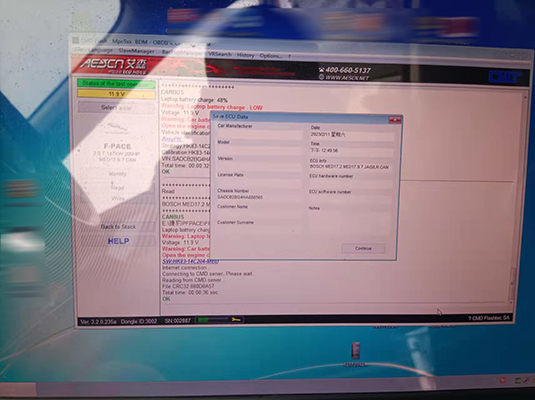The image size is (535, 400).
Task: Open the History menu
Action: [245, 55]
